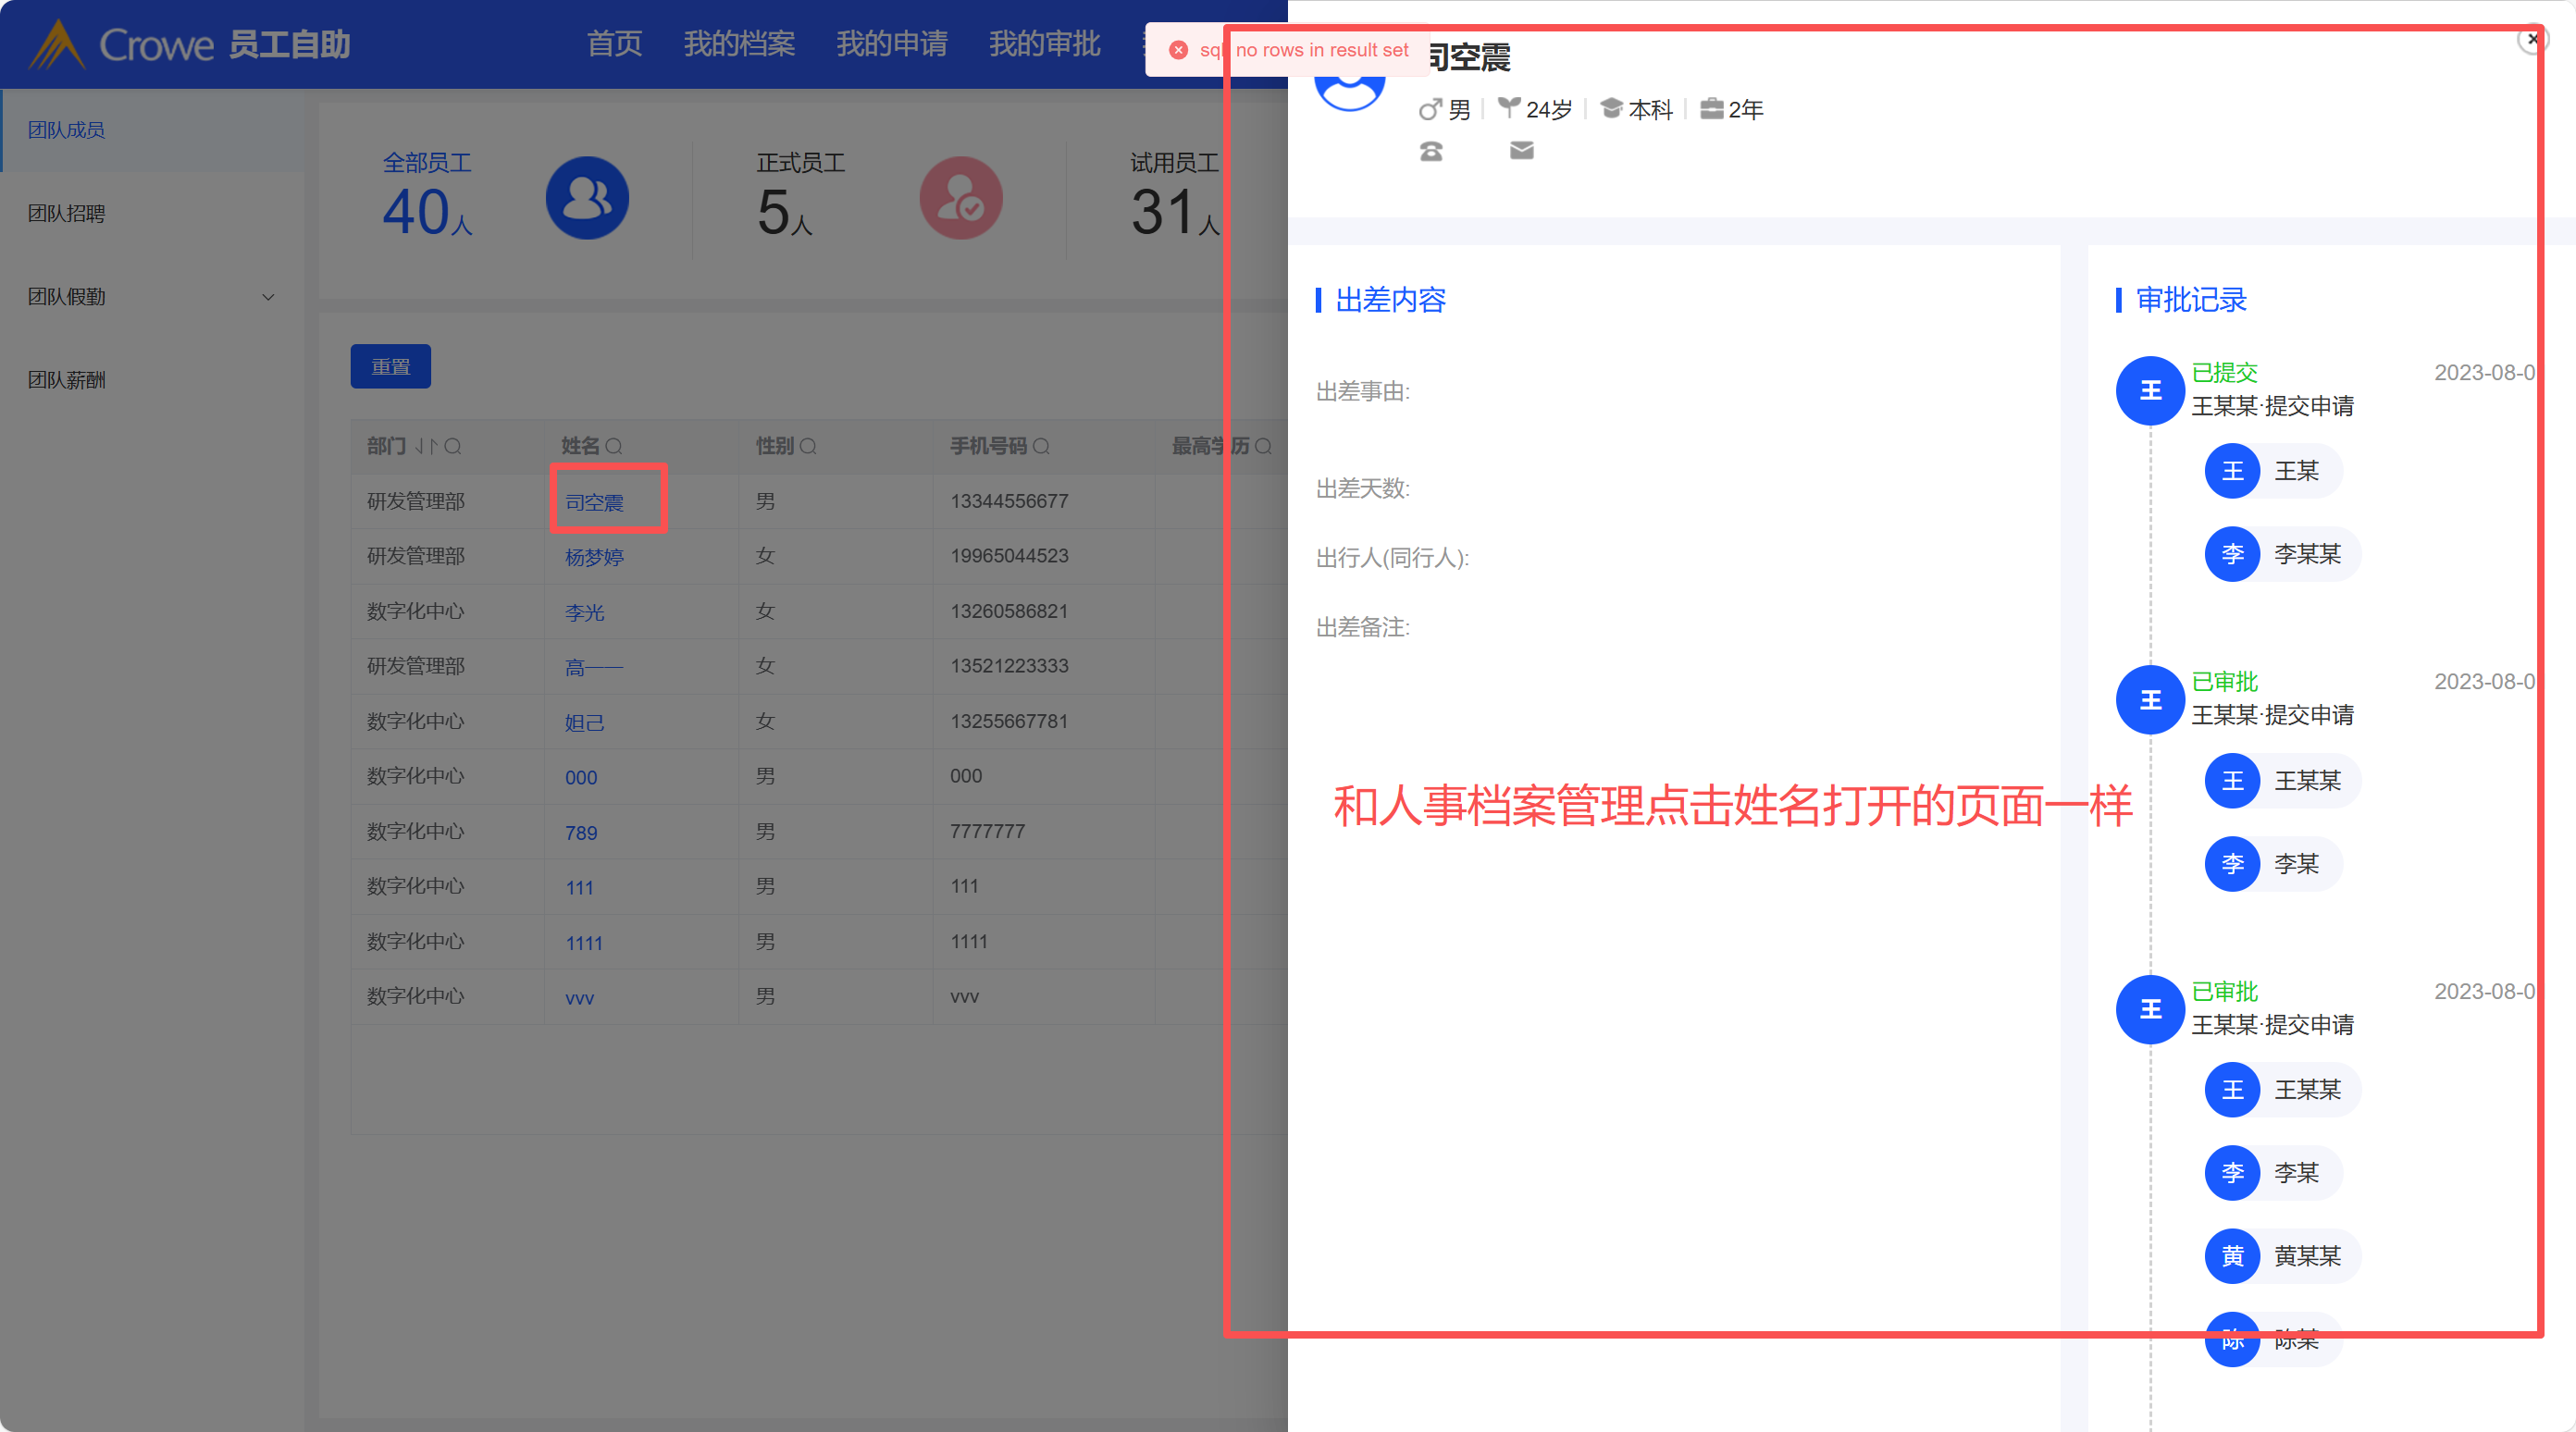2576x1432 pixels.
Task: Click the search icon beside 手机号码 column
Action: 1041,446
